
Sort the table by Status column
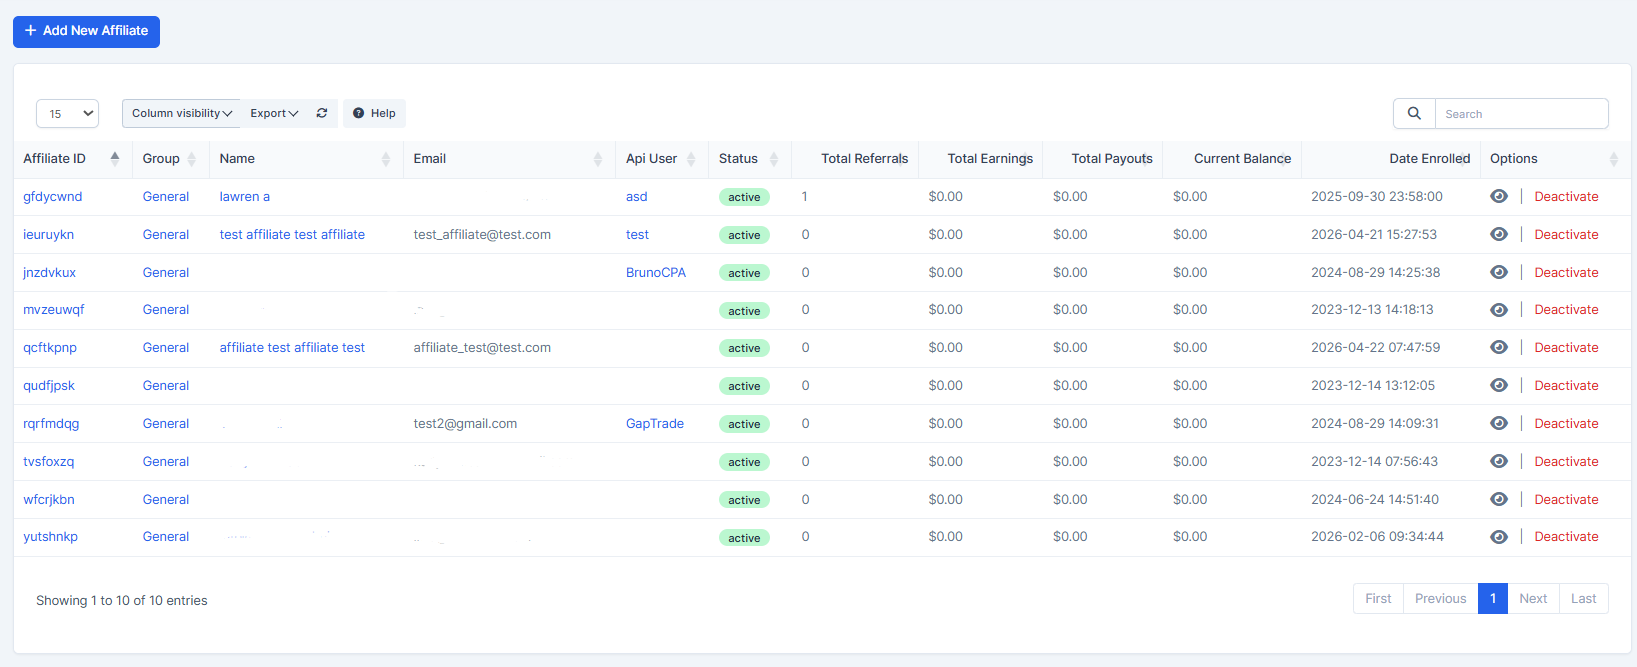click(773, 159)
